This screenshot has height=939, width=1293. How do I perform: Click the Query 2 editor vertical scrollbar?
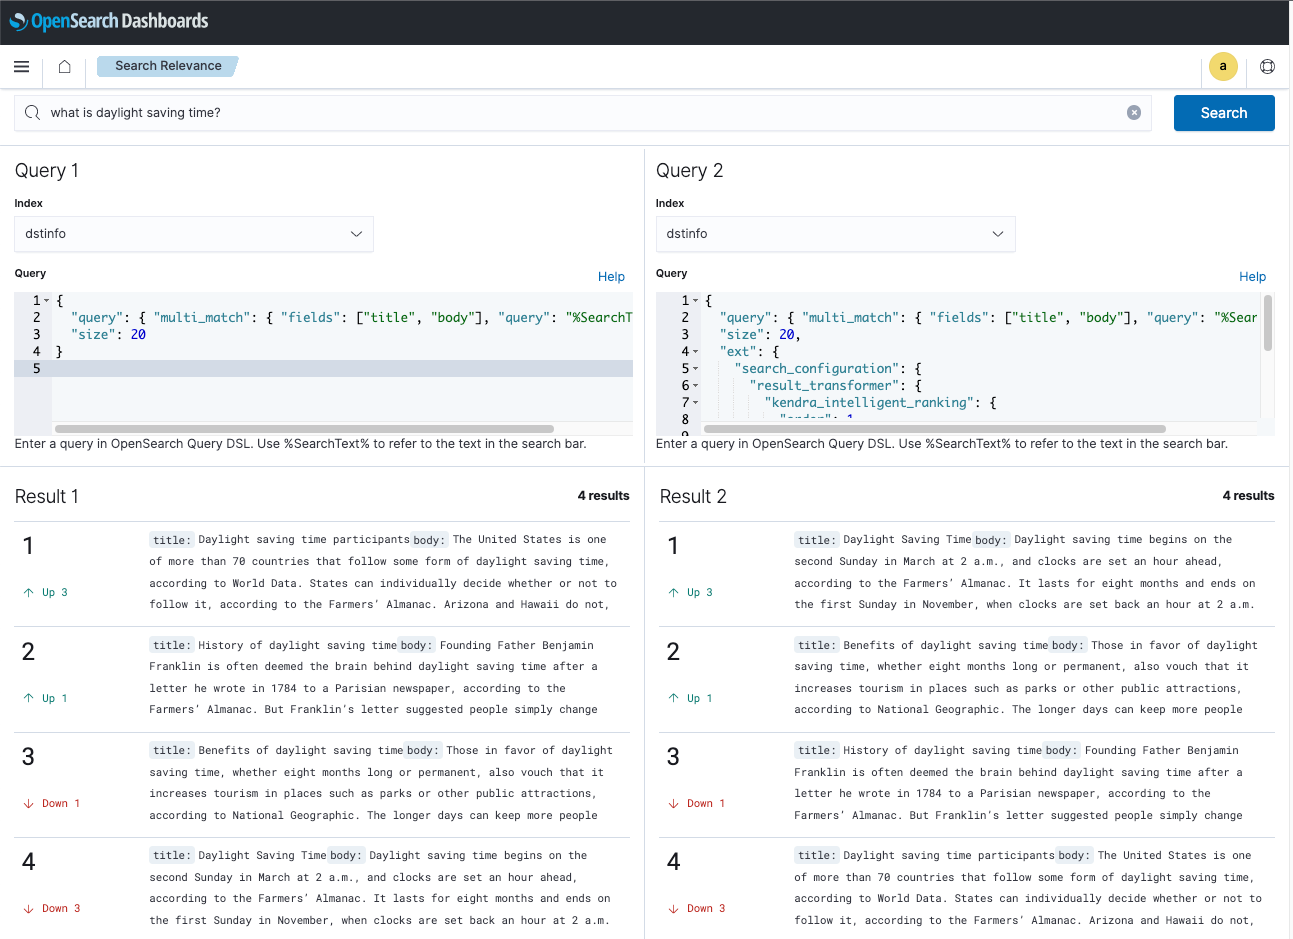[x=1268, y=323]
